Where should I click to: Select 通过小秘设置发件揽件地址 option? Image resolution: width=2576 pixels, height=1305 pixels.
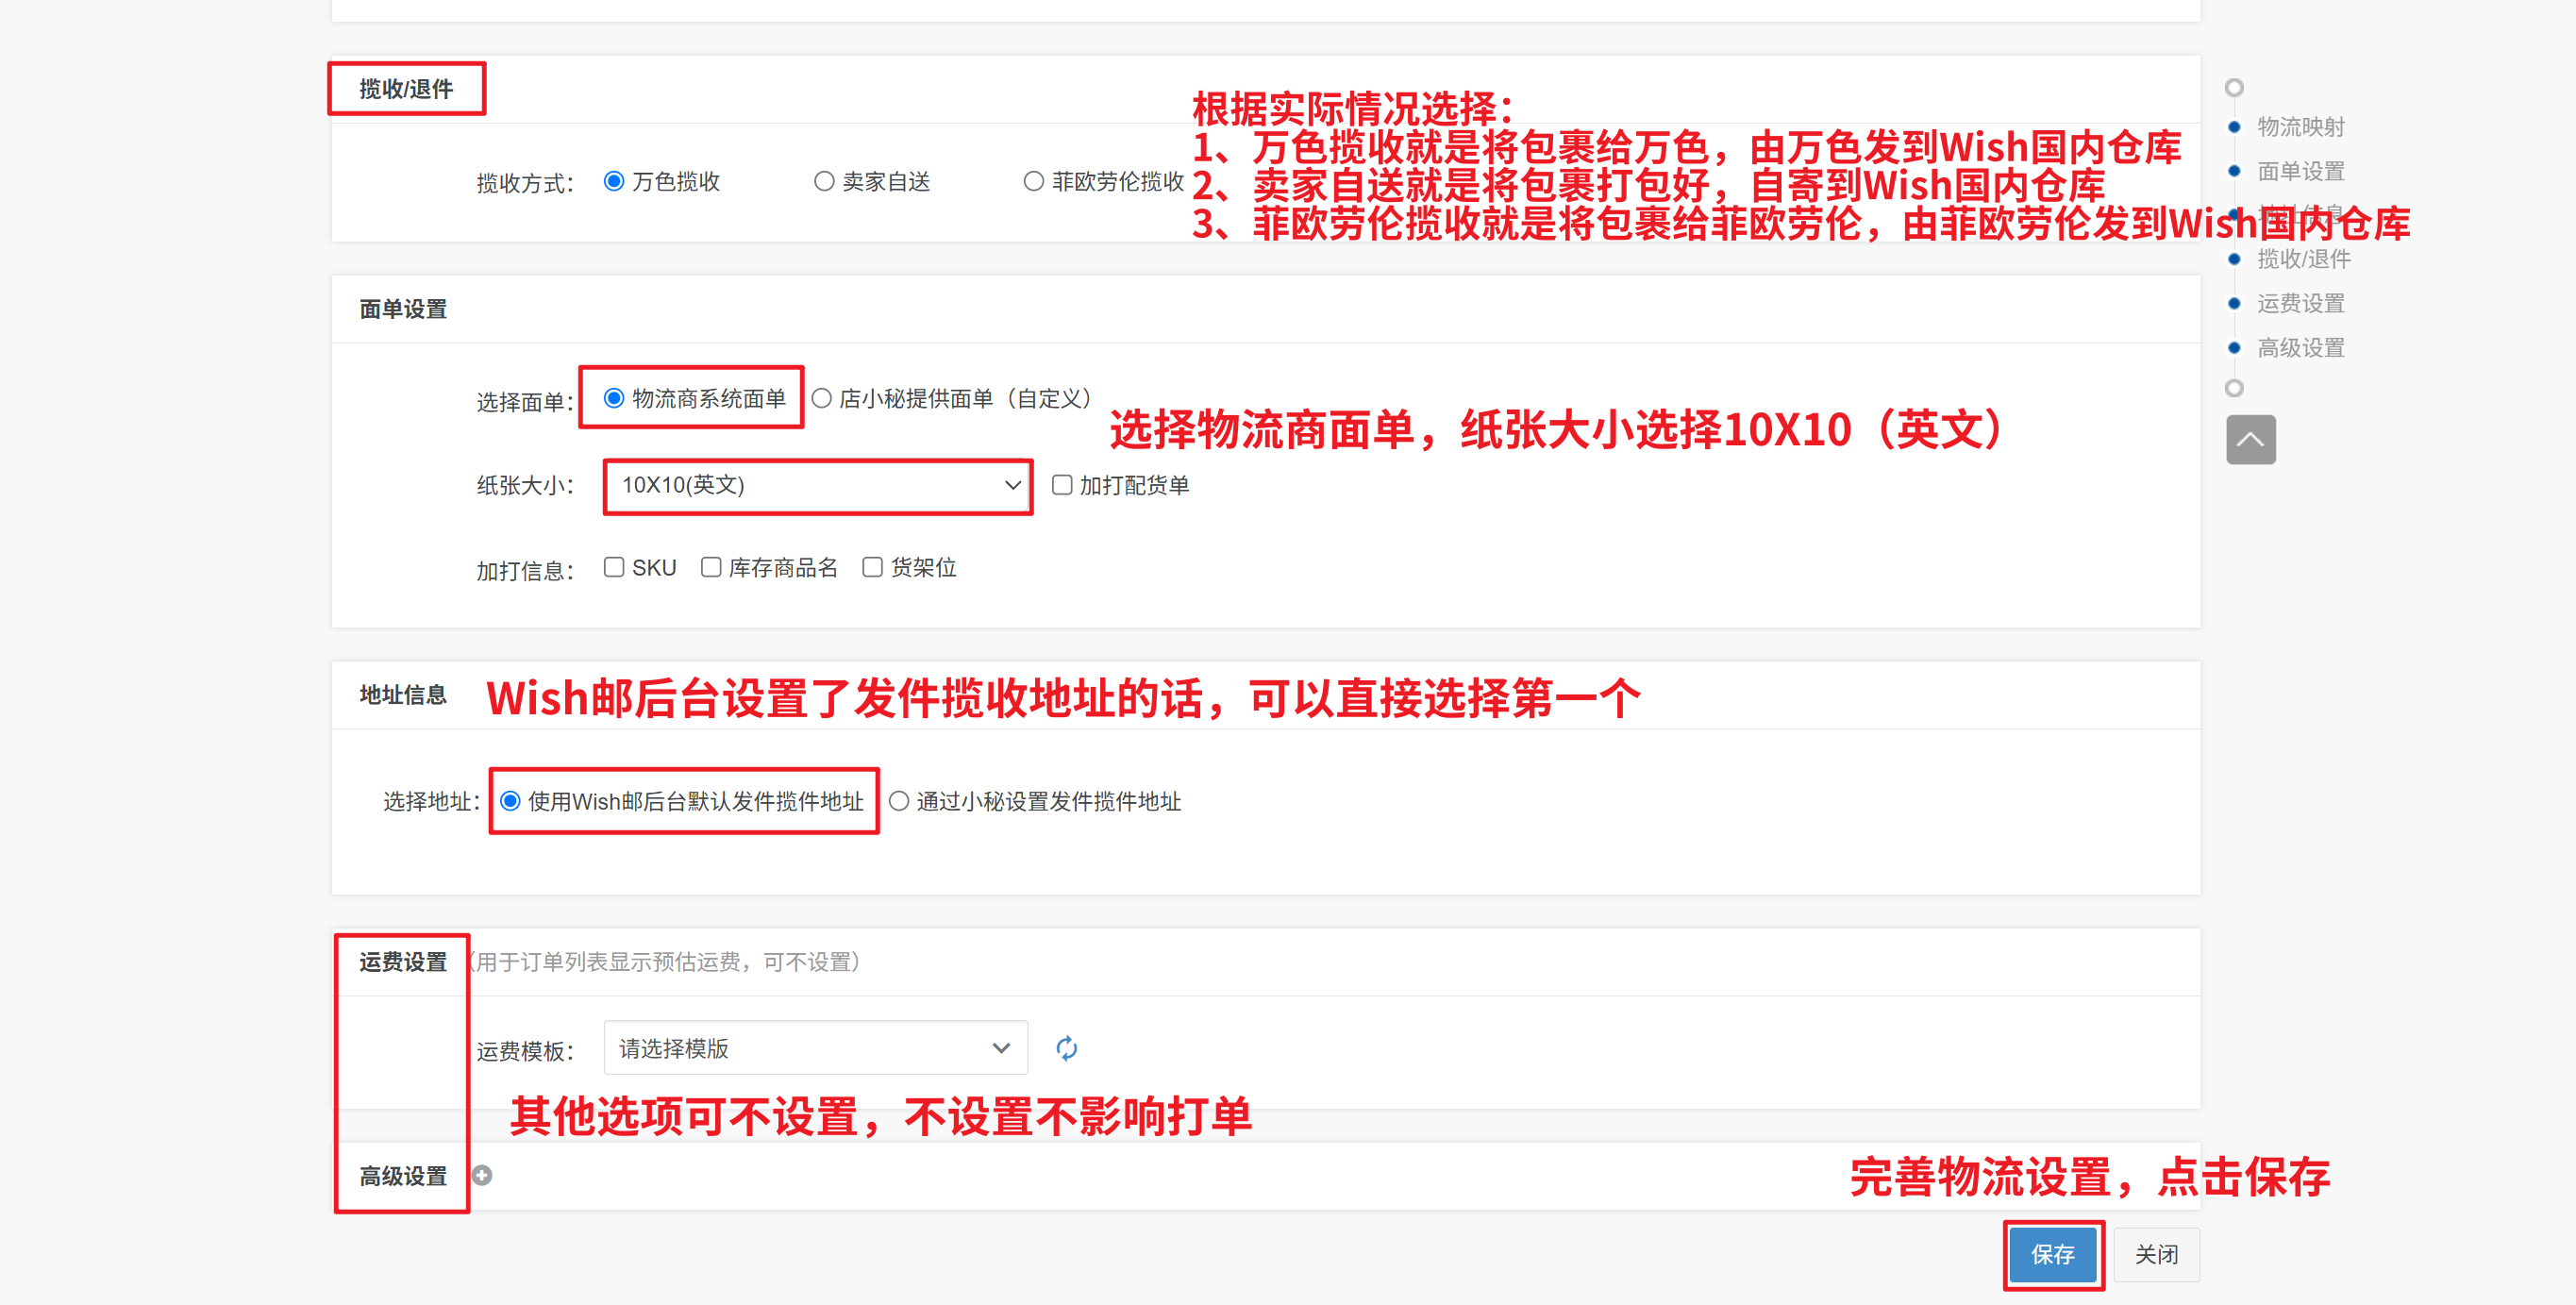click(899, 801)
